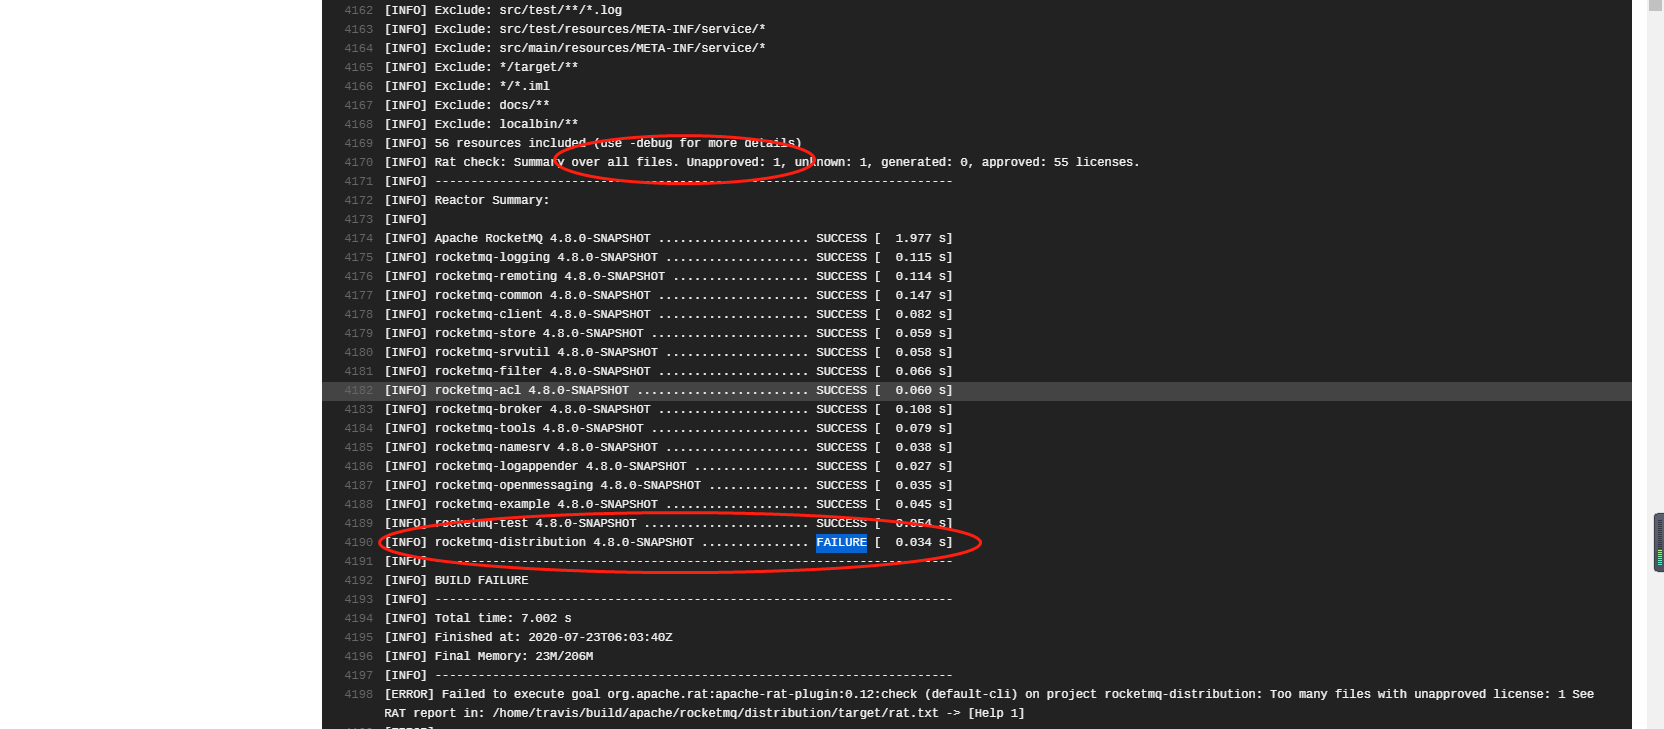
Task: Click the '[ERROR] Failed to execute goal' line
Action: pyautogui.click(x=989, y=694)
